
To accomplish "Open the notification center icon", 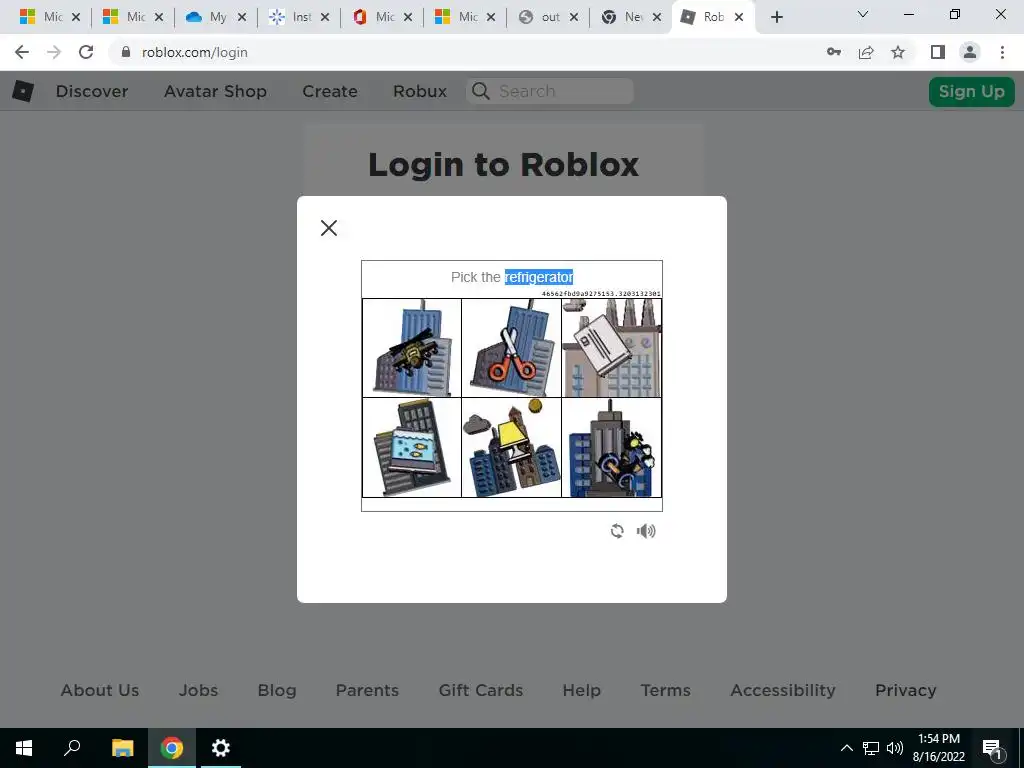I will pyautogui.click(x=992, y=748).
